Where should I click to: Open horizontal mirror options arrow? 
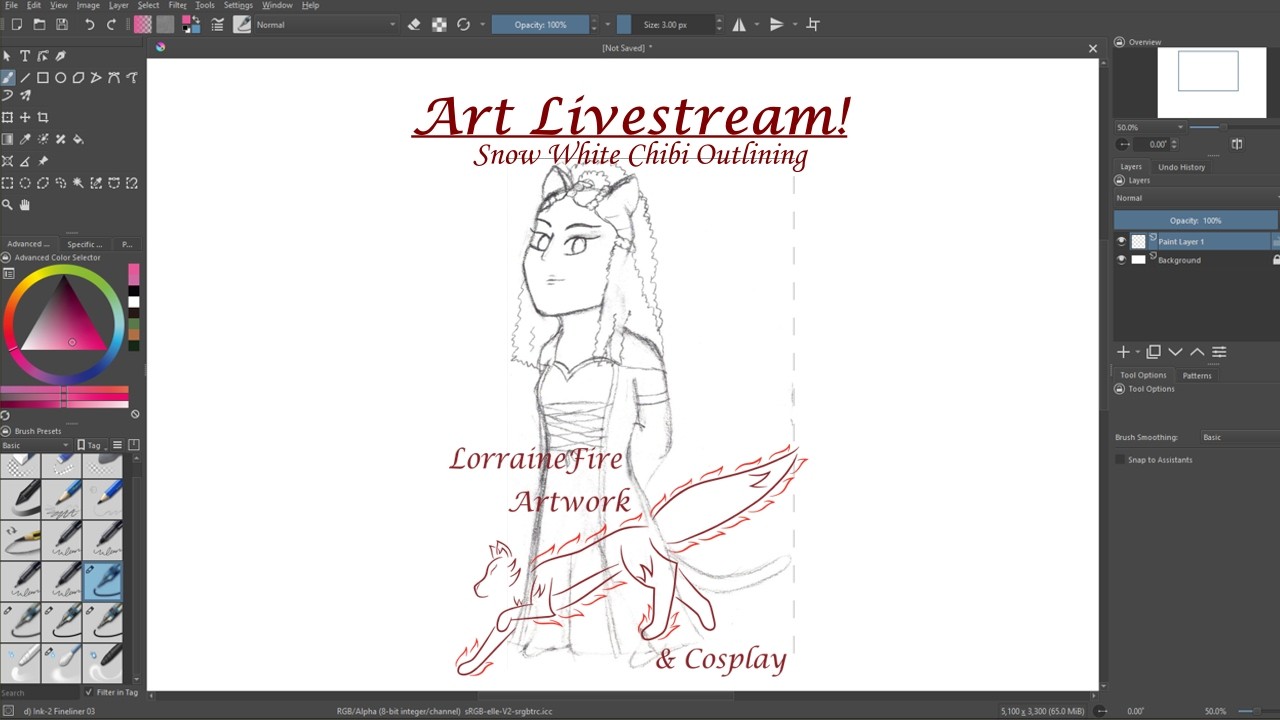coord(757,24)
